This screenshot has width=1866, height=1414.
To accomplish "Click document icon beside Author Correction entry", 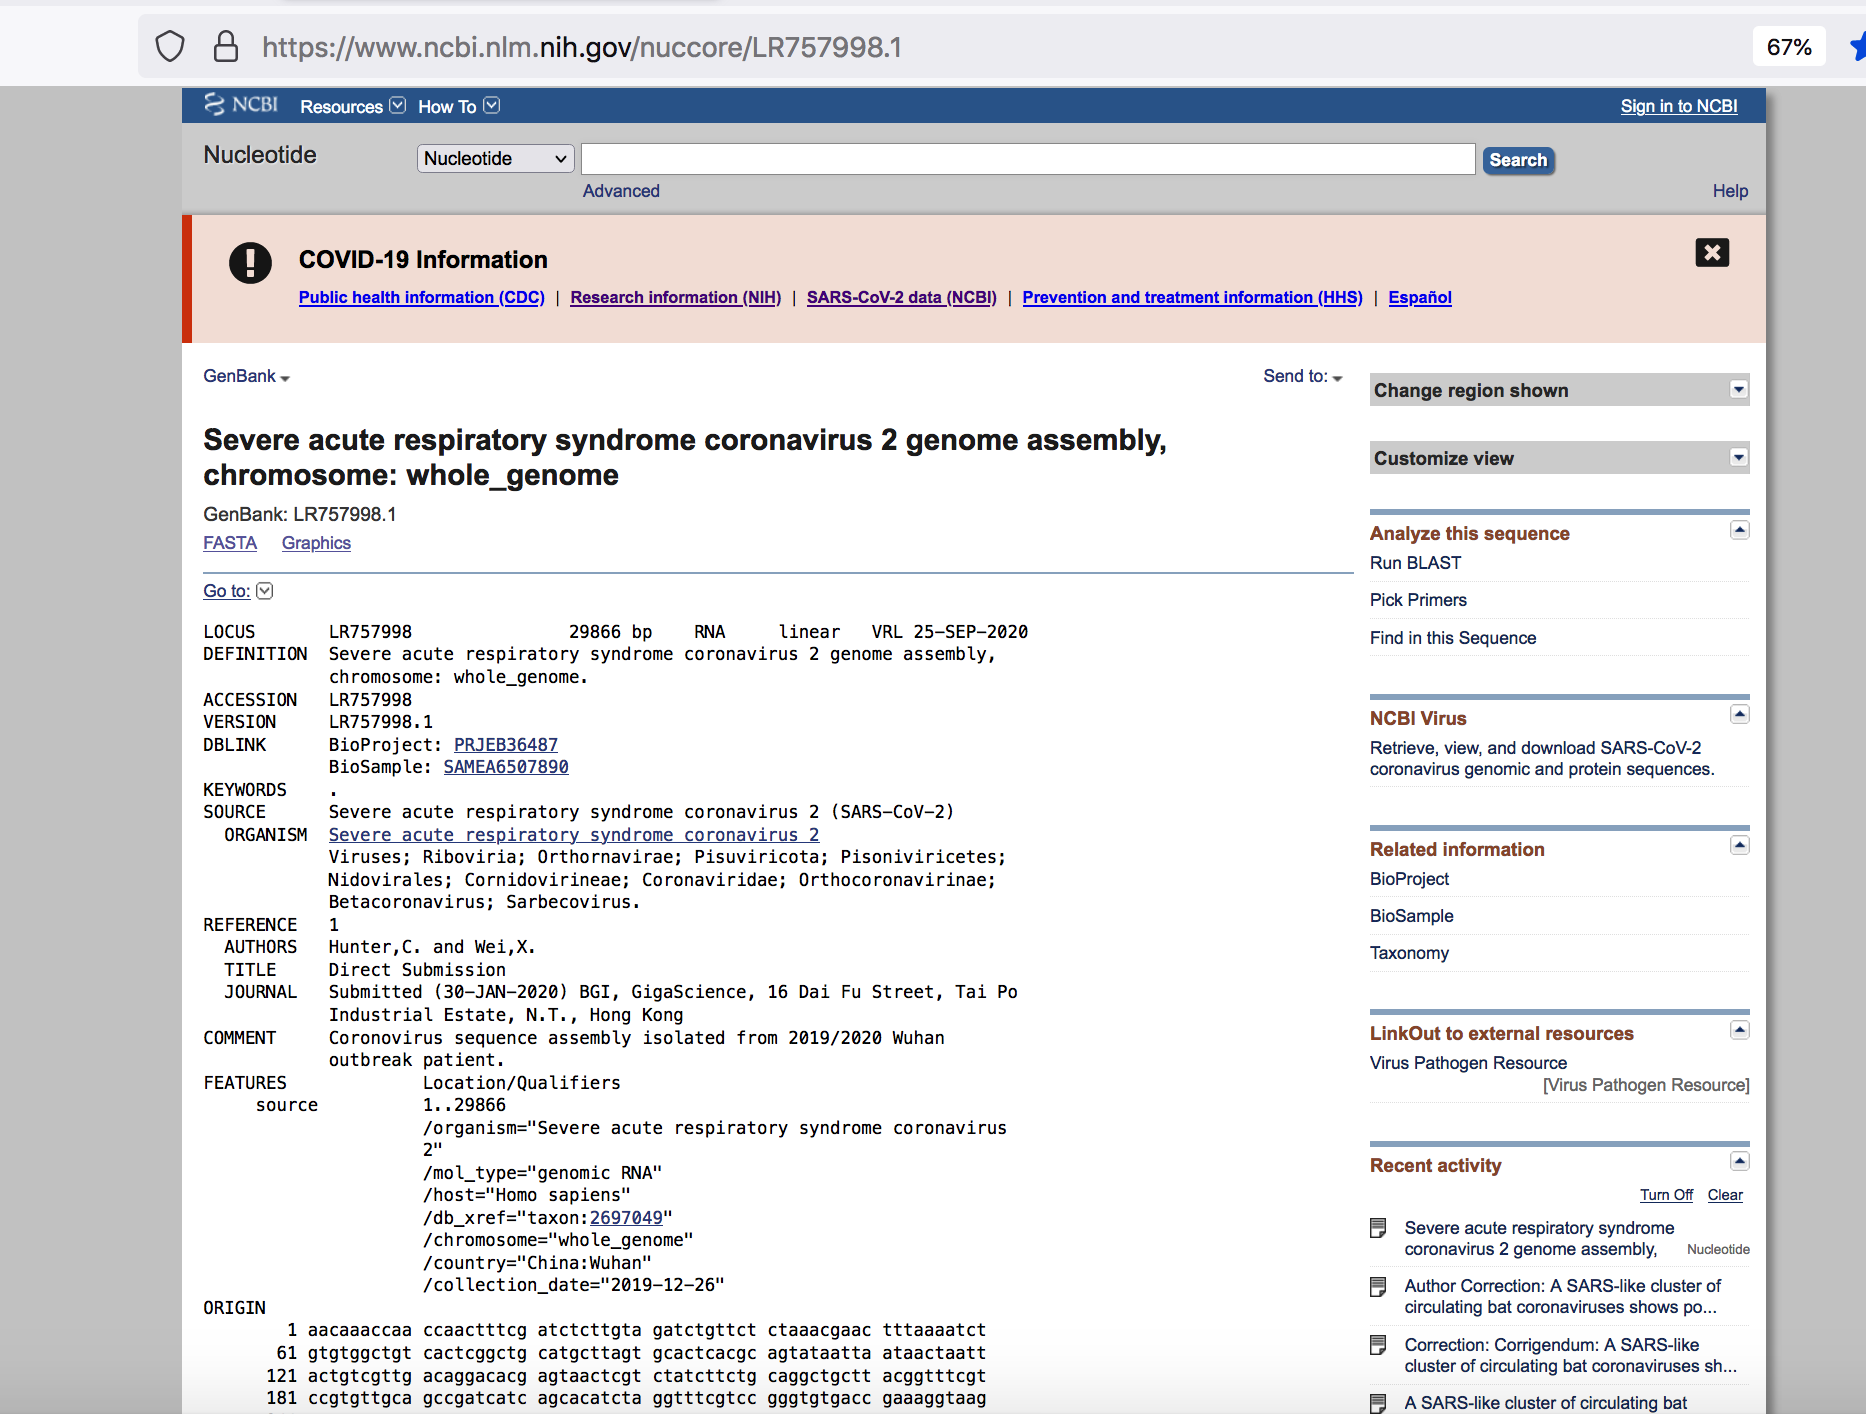I will [x=1378, y=1286].
